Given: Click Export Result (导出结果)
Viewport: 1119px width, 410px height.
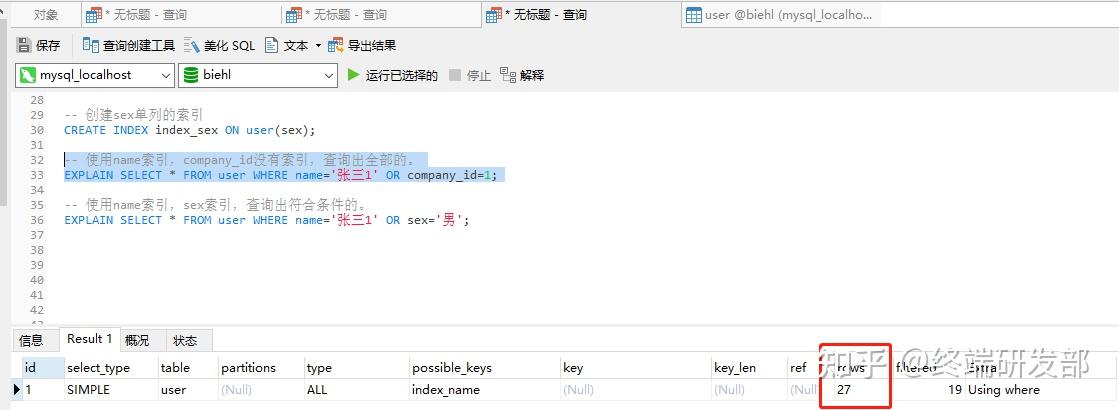Looking at the screenshot, I should (362, 46).
